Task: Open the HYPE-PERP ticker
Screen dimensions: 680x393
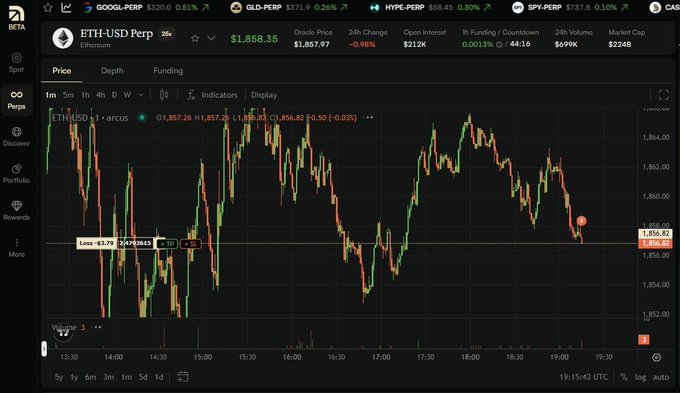Action: [430, 7]
